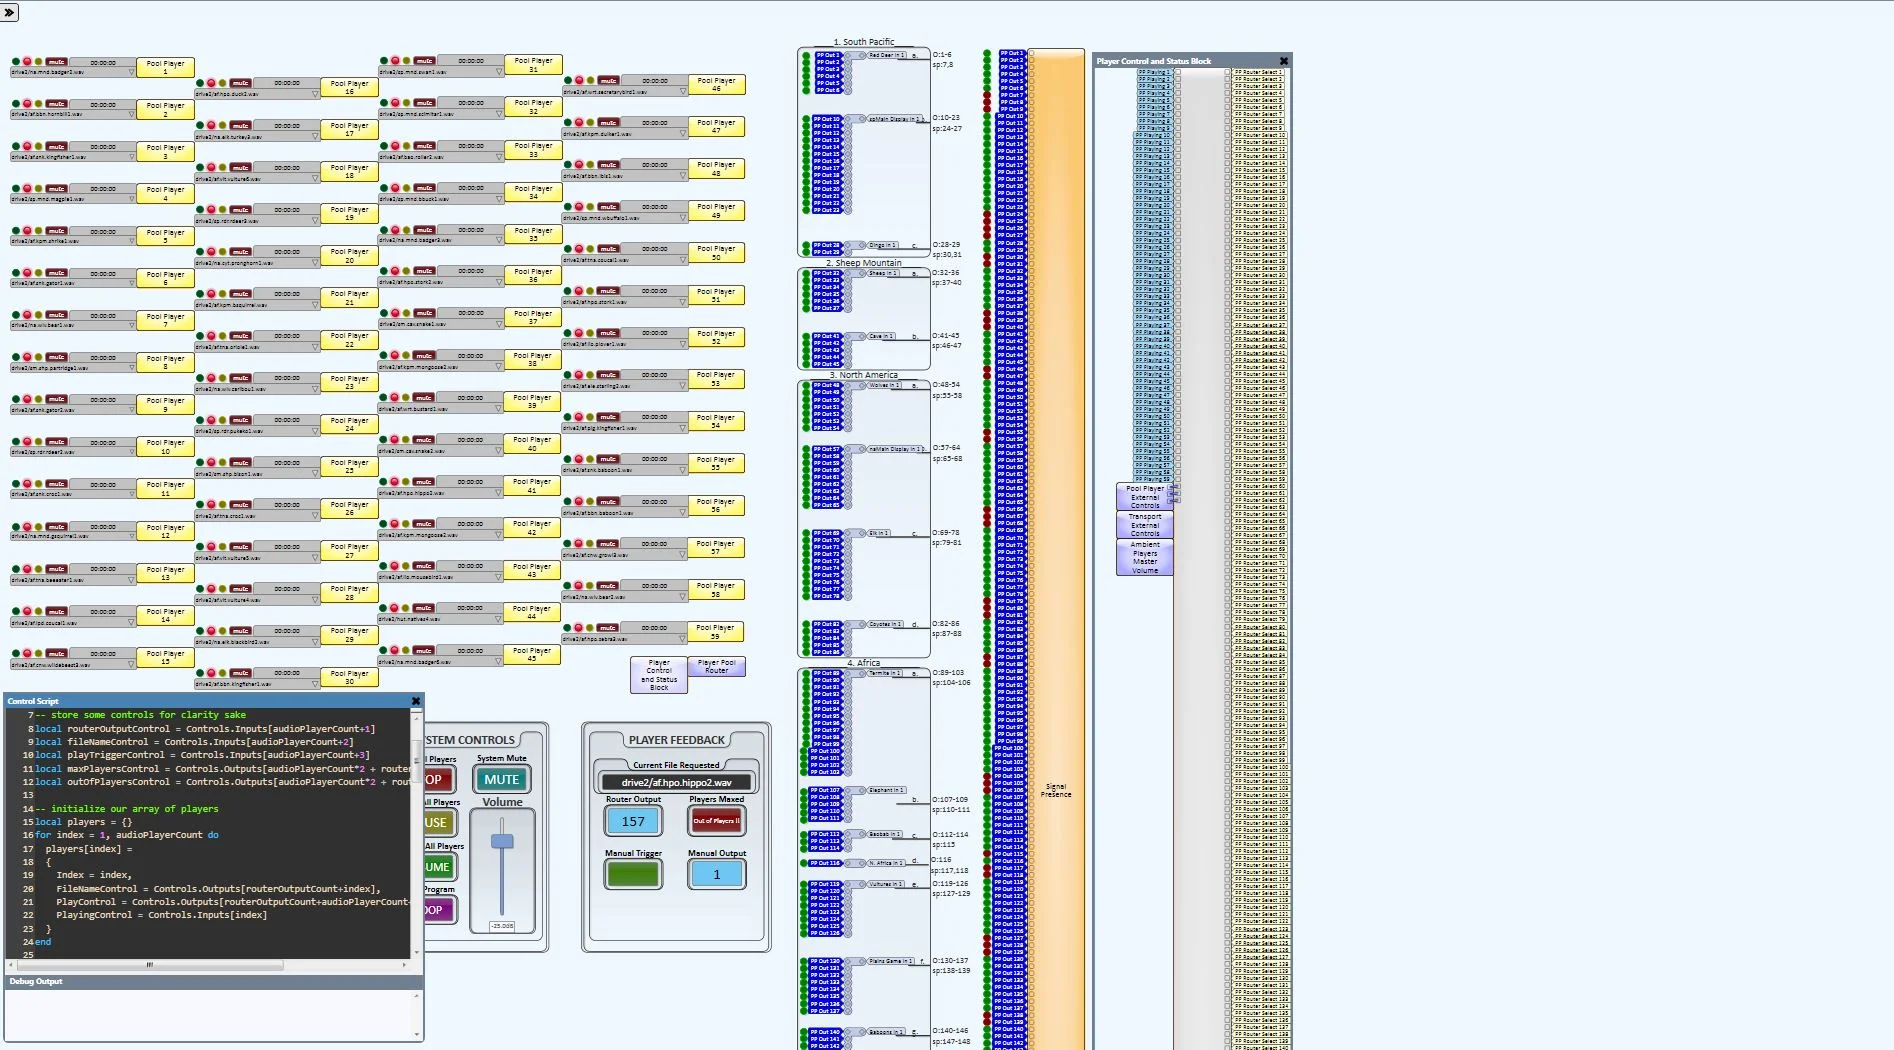Toggle the System Mute MUTE button
1894x1050 pixels.
point(501,780)
